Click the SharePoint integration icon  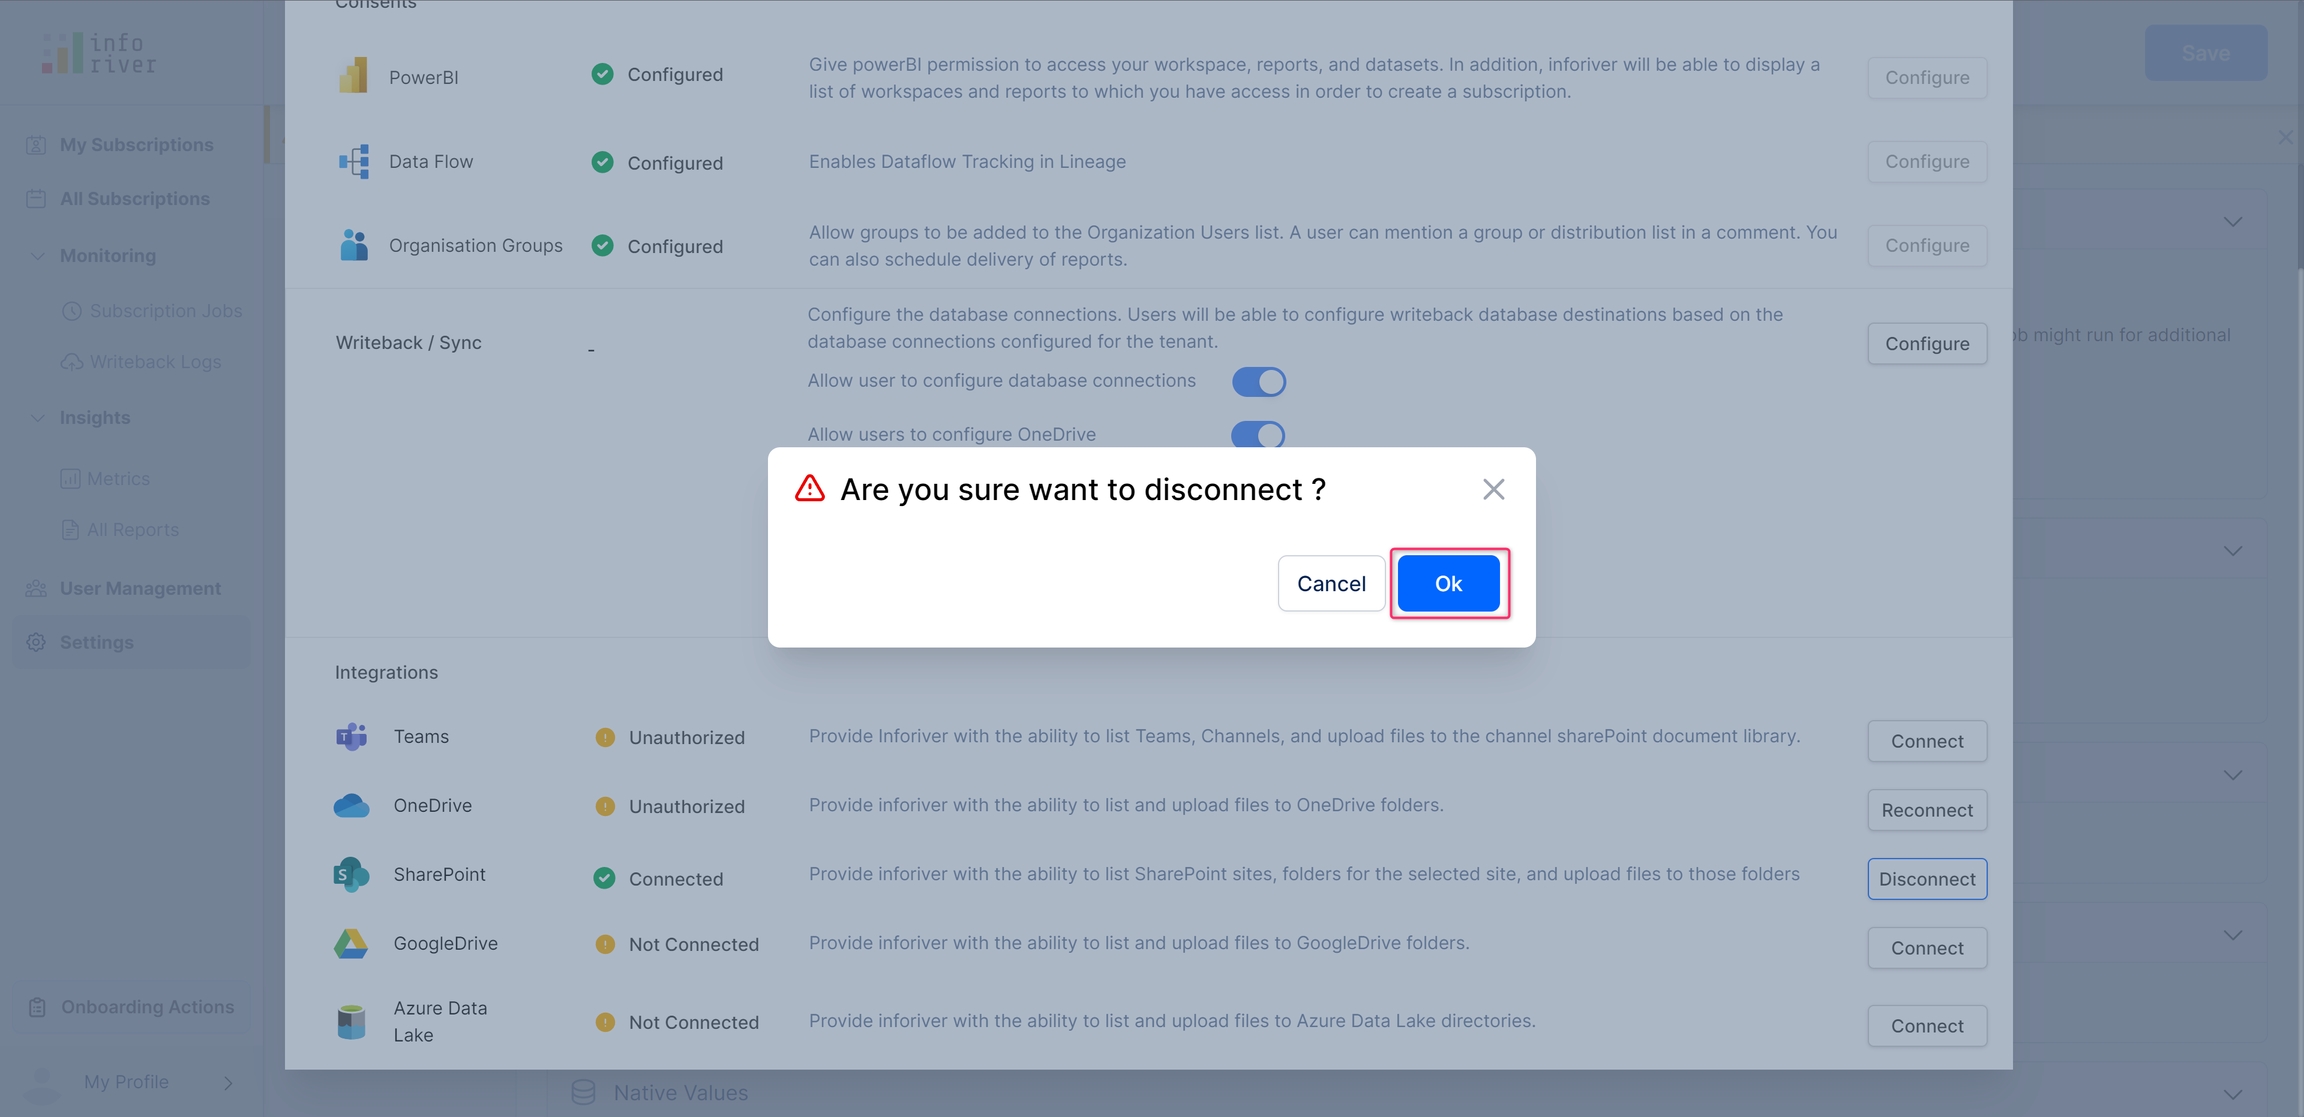[351, 875]
